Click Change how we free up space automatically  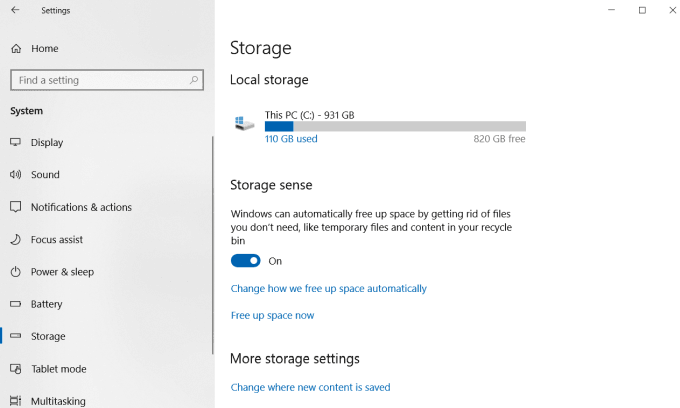[328, 289]
